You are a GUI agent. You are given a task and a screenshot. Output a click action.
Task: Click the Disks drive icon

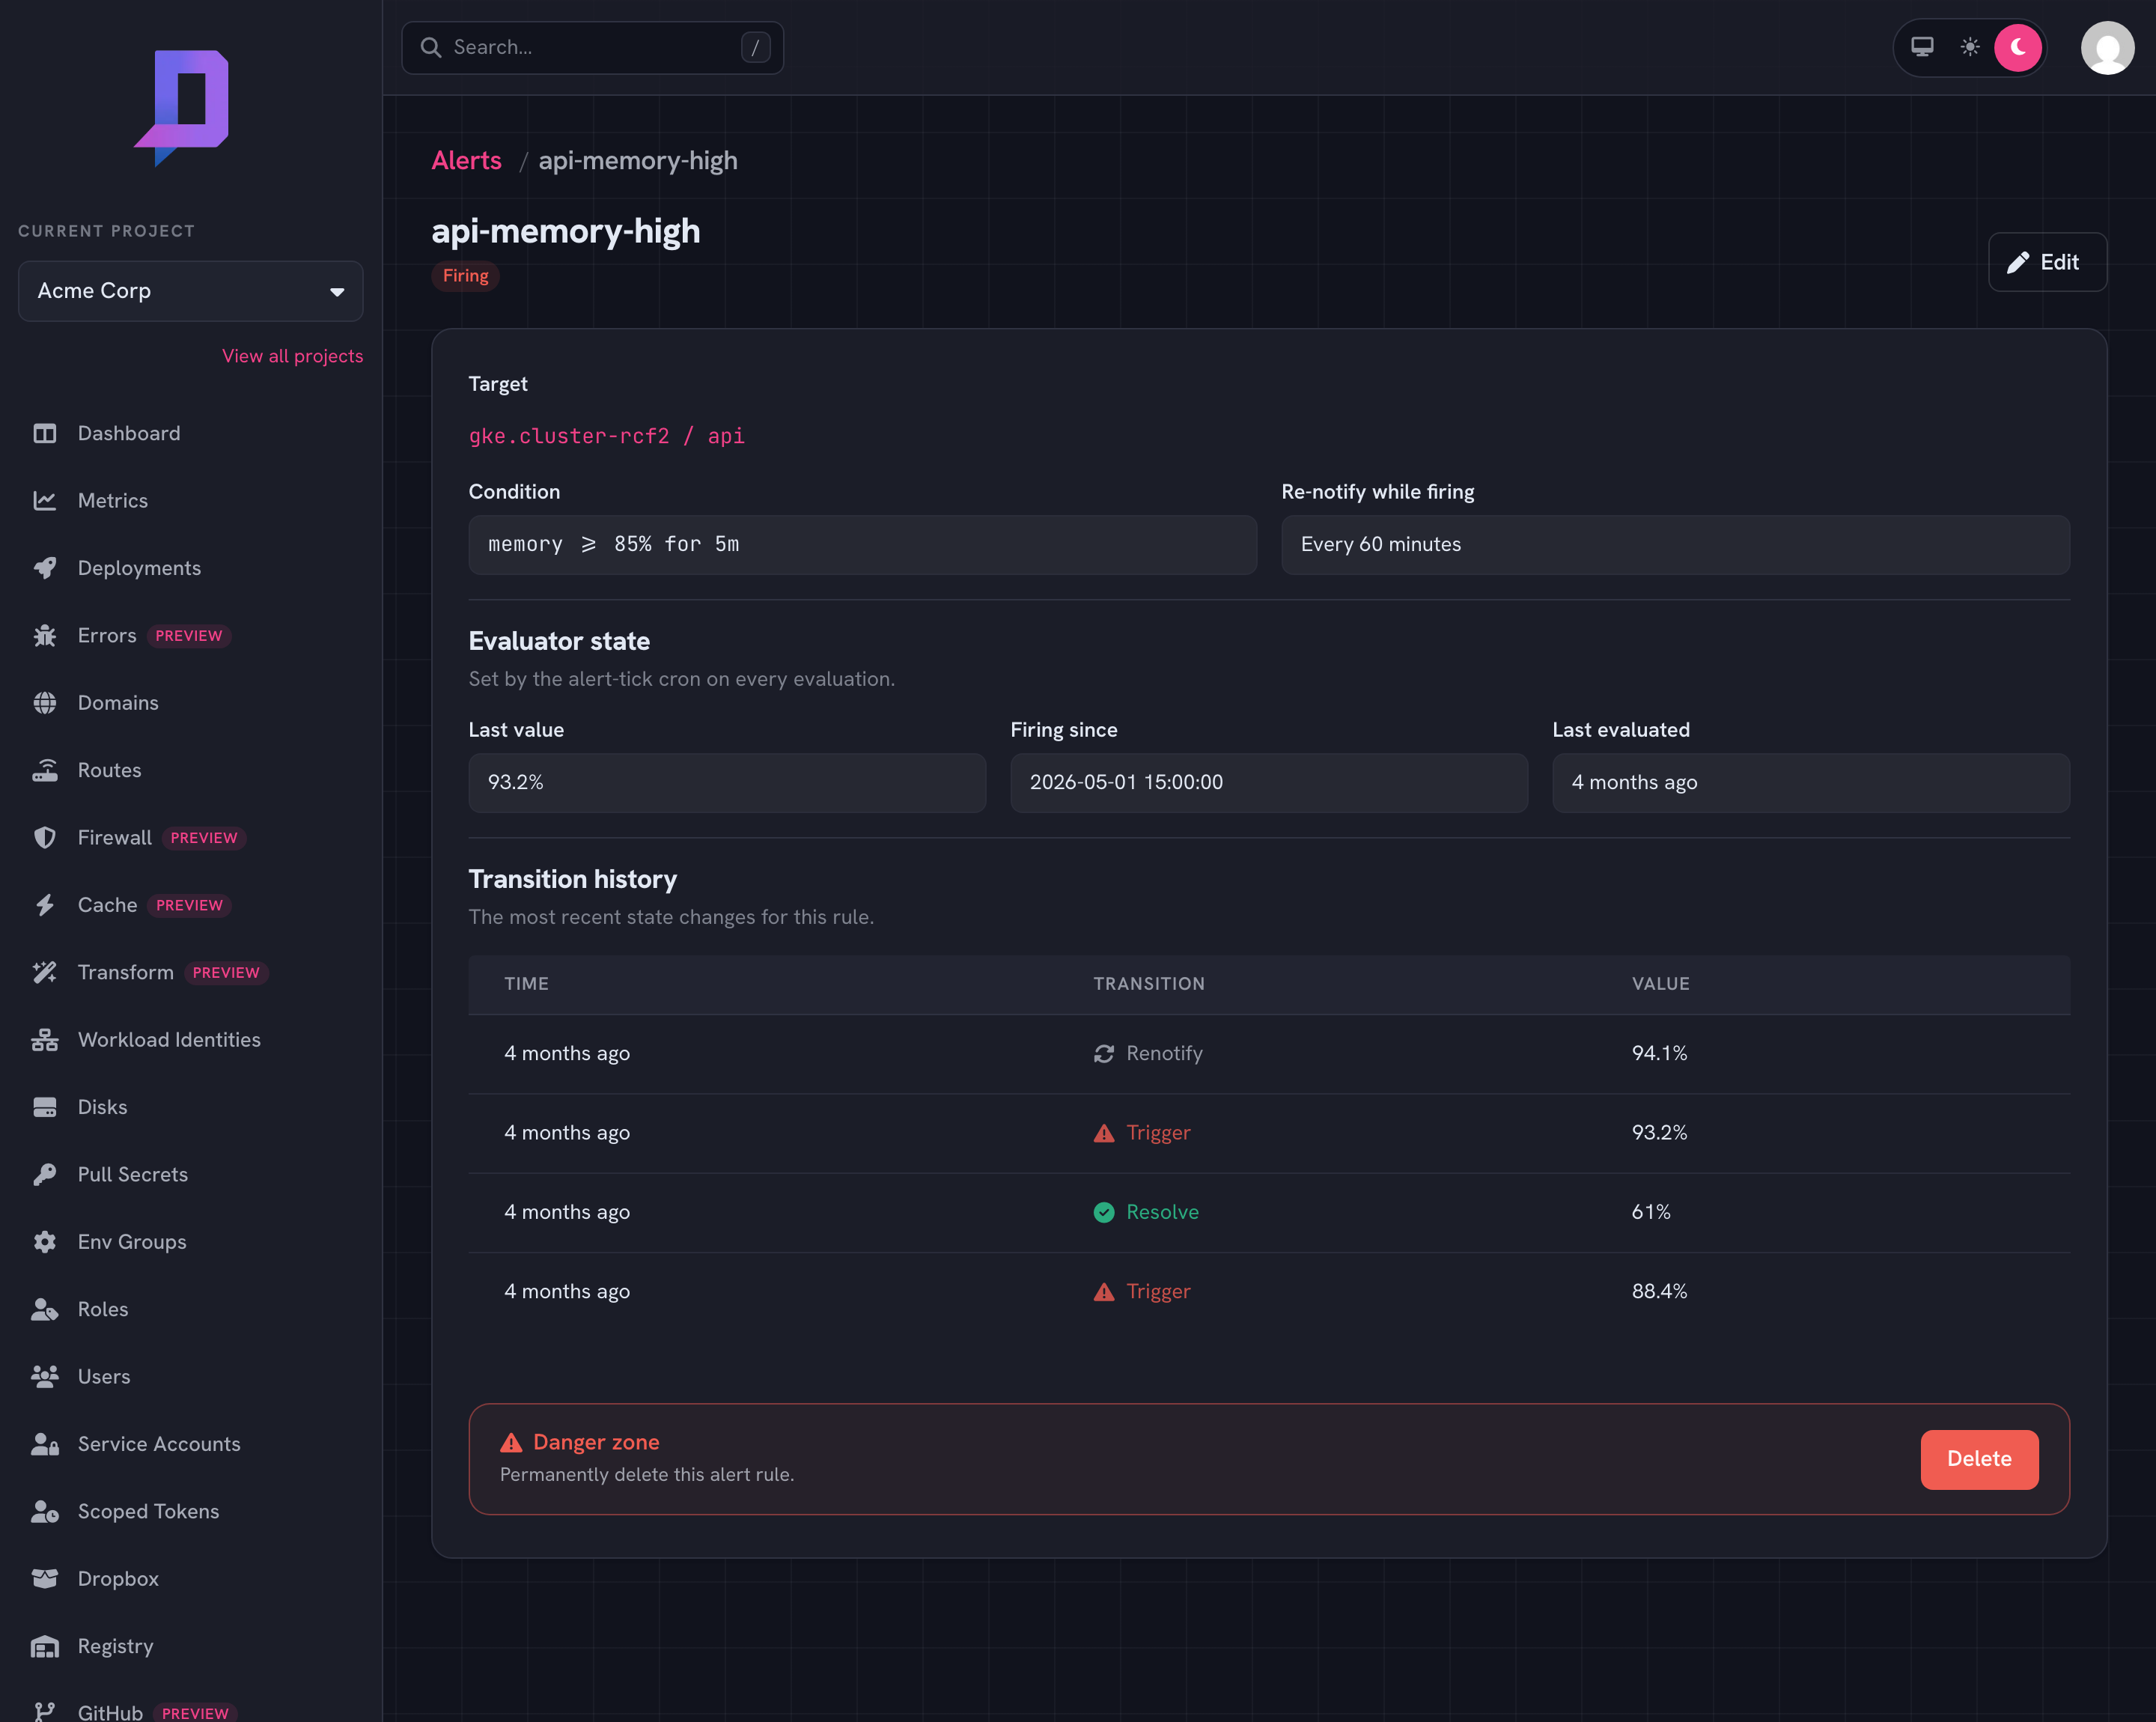click(x=45, y=1107)
